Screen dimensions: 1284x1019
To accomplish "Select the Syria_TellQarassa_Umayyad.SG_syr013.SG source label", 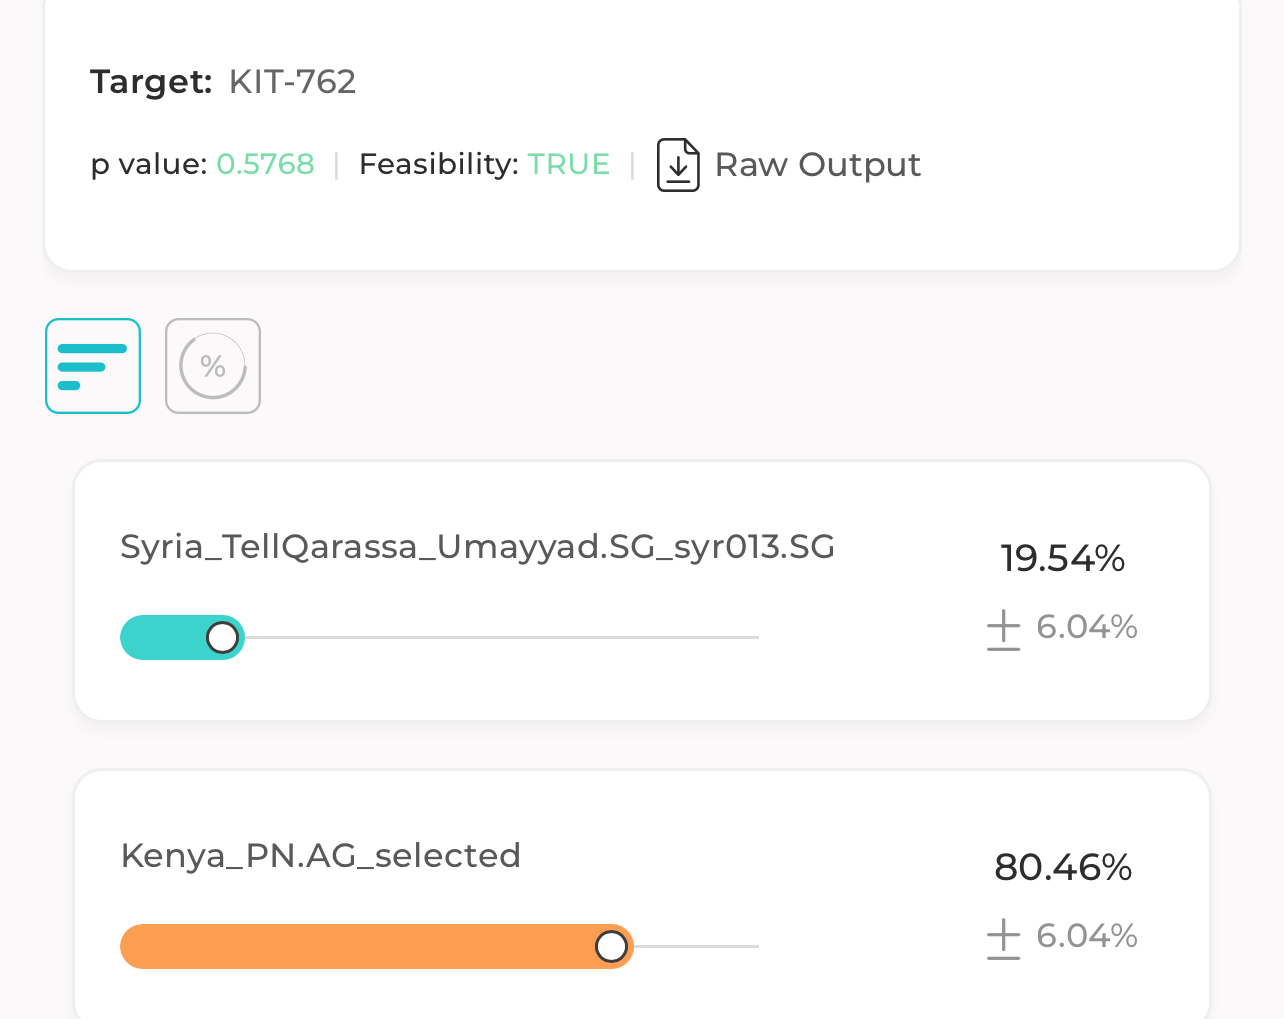I will (x=478, y=548).
